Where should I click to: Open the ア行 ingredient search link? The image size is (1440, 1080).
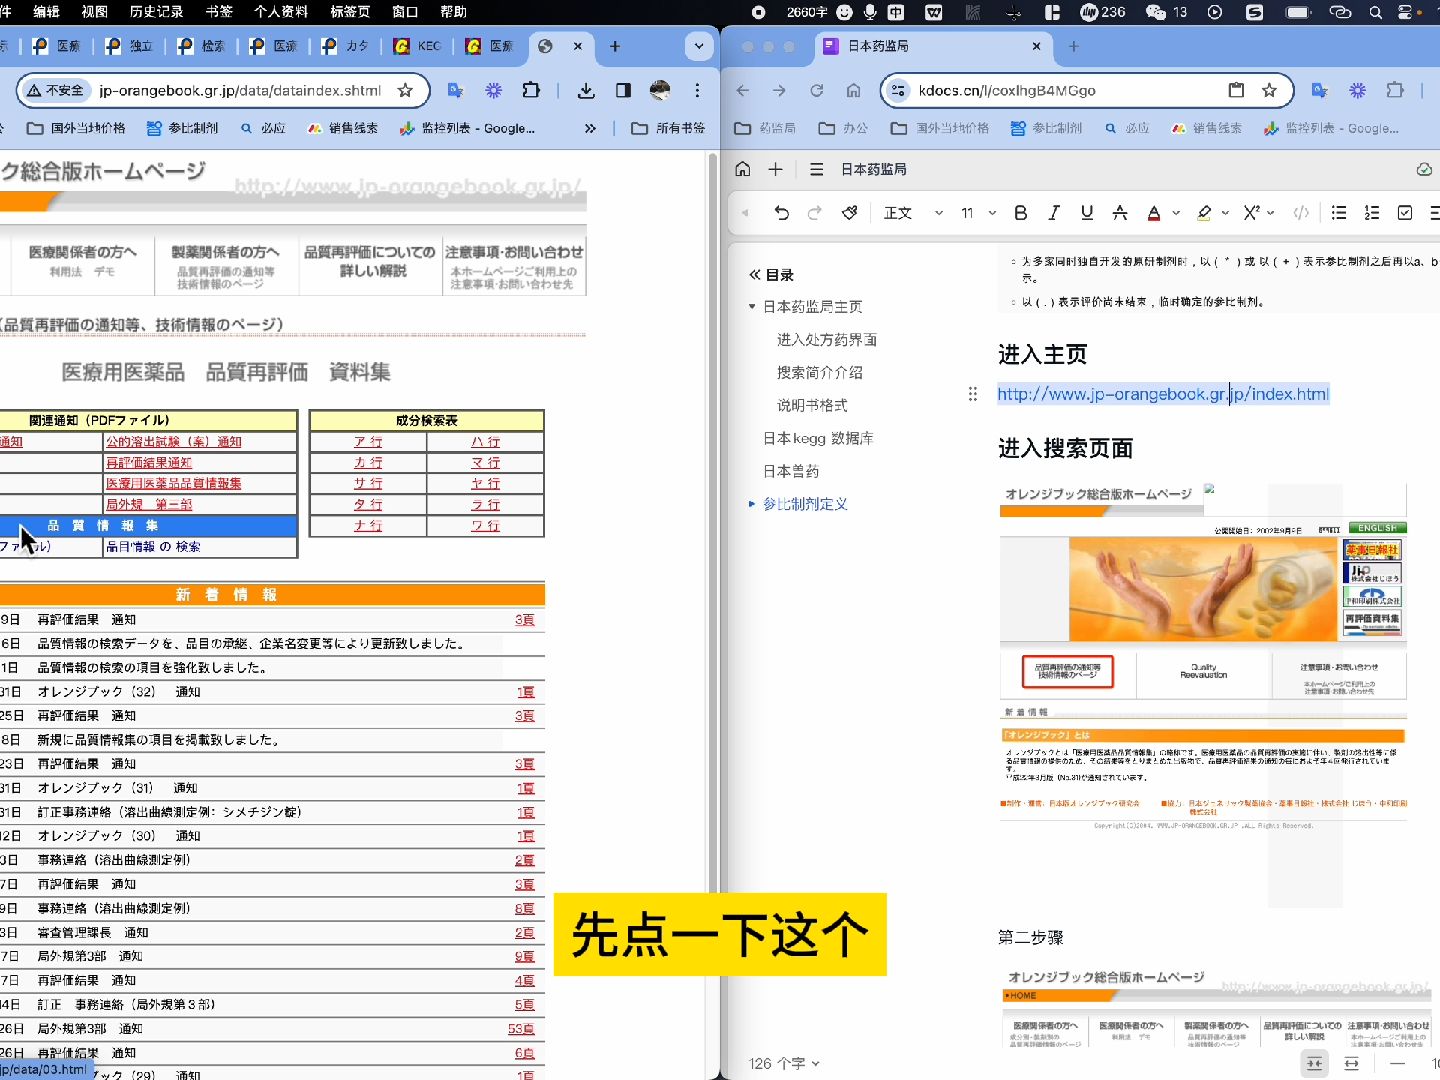[x=368, y=441]
